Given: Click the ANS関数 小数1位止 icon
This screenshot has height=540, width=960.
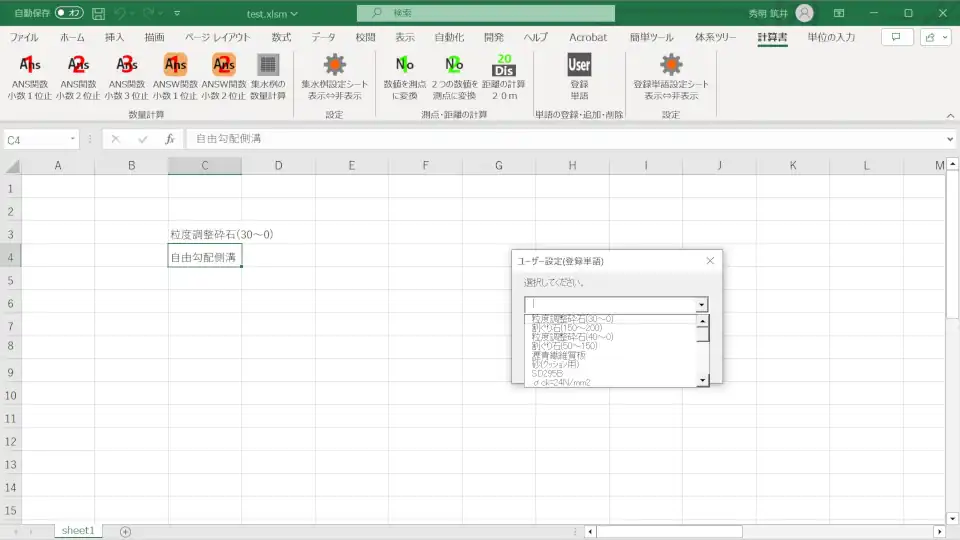Looking at the screenshot, I should click(x=30, y=66).
